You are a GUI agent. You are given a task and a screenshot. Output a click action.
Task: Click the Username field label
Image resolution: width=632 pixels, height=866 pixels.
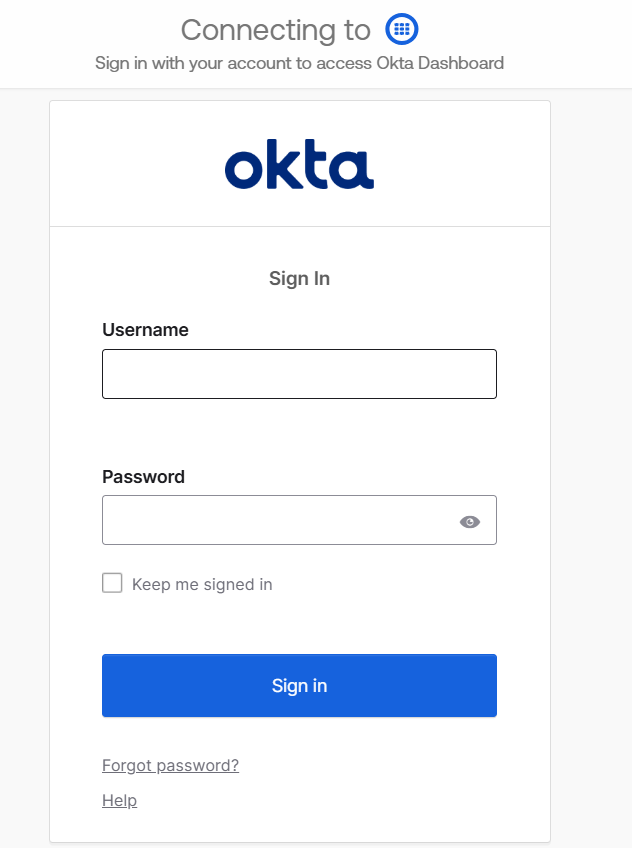click(145, 330)
